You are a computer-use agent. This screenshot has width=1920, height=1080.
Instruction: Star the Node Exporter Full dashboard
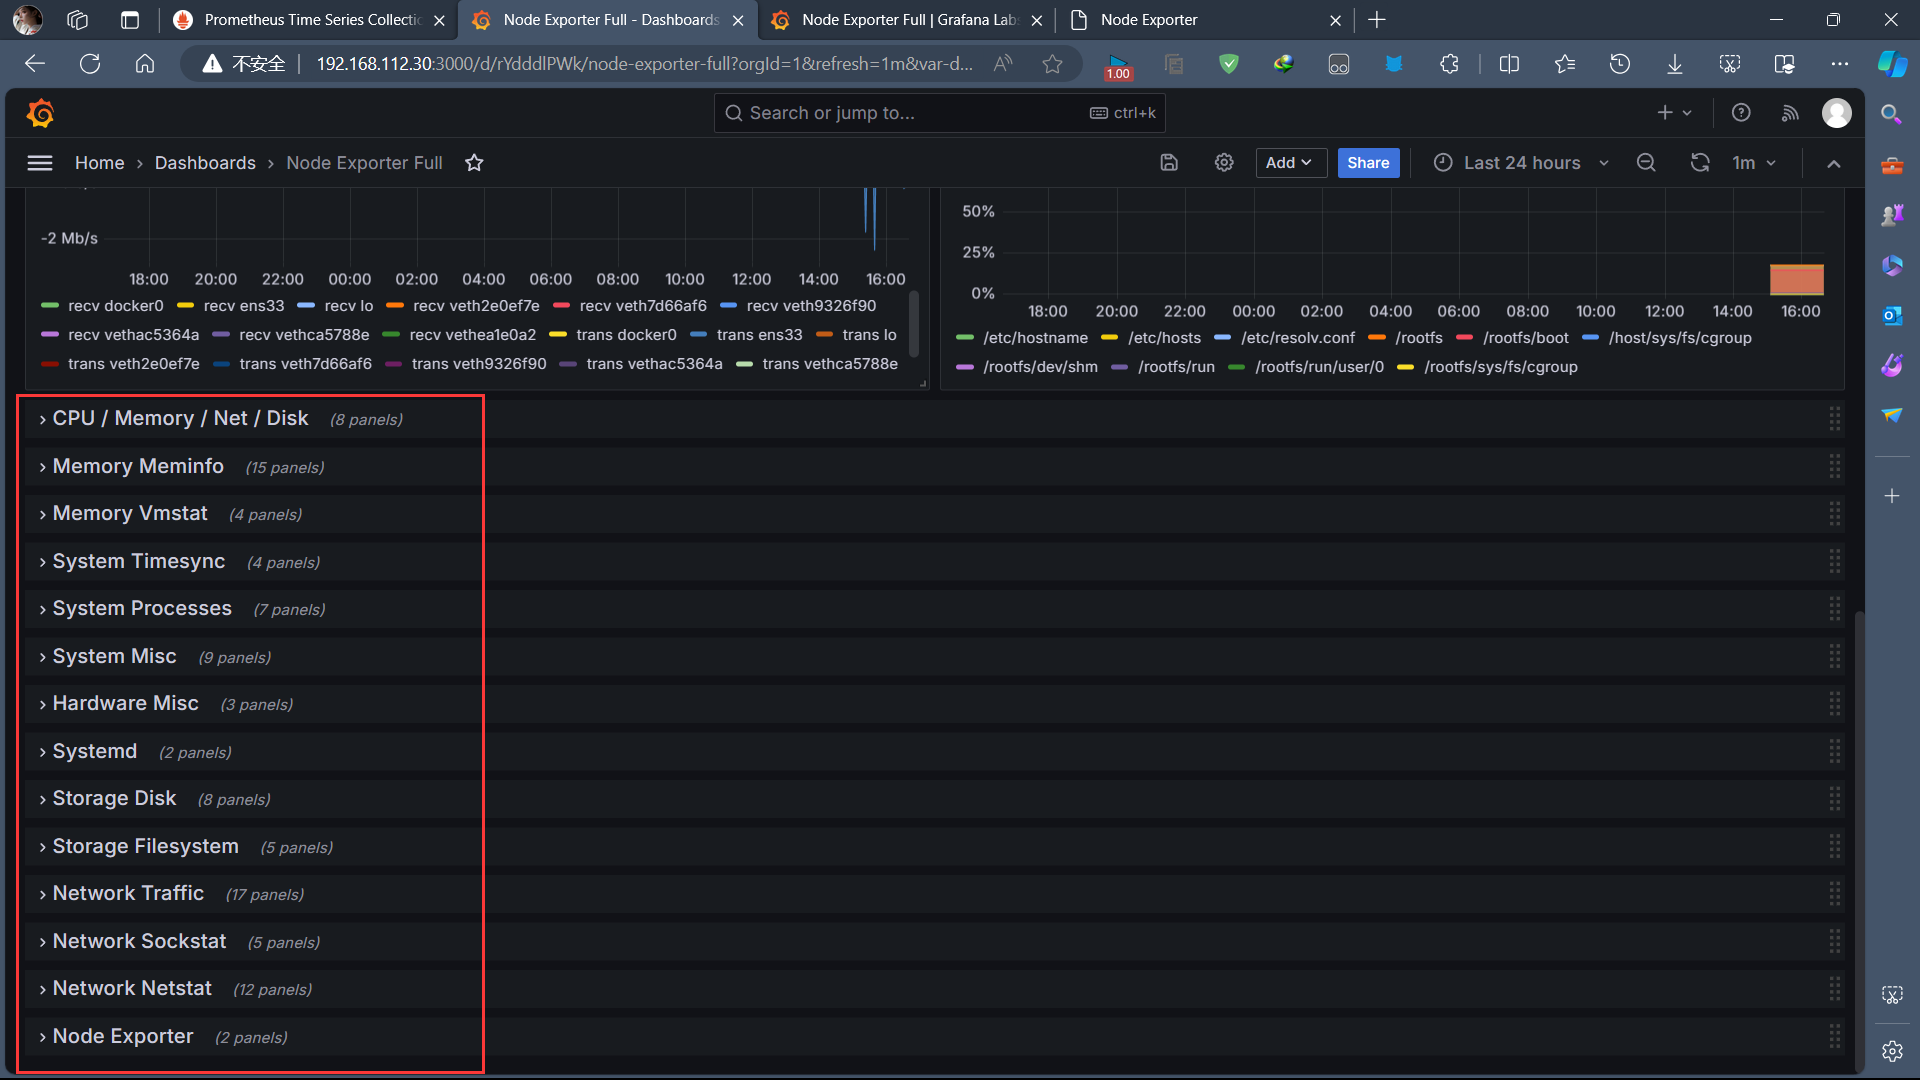click(x=474, y=162)
